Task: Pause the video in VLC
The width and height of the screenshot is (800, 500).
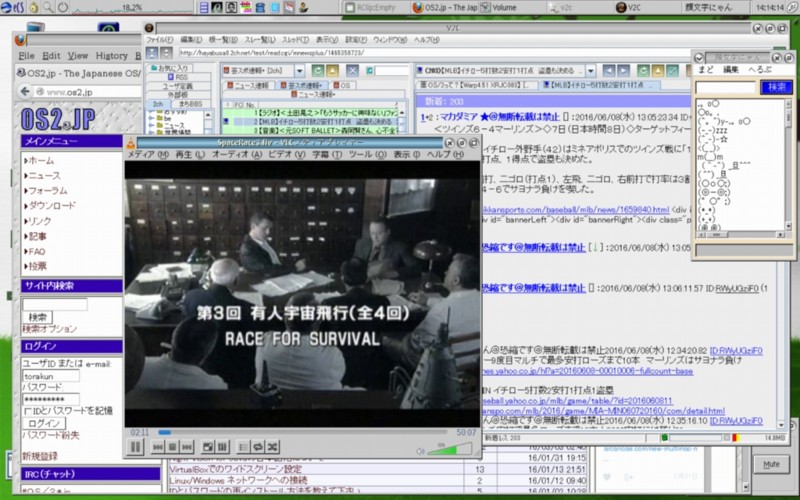Action: [x=135, y=447]
